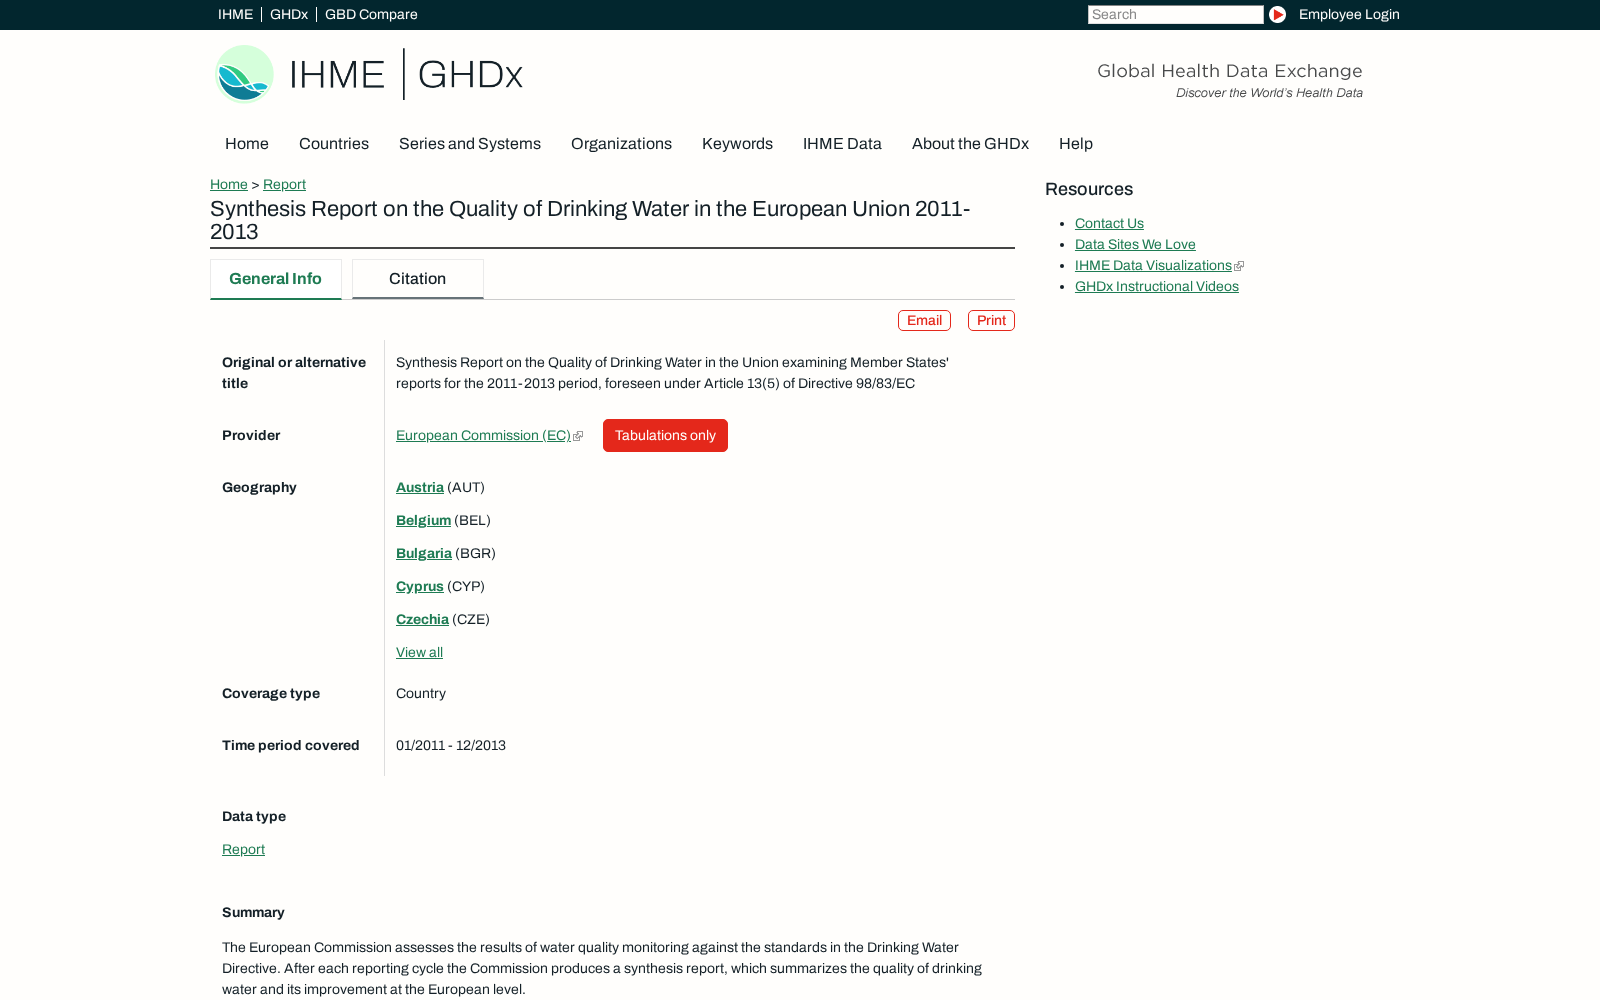The height and width of the screenshot is (1000, 1600).
Task: Click the GHDx header wordmark
Action: (470, 74)
